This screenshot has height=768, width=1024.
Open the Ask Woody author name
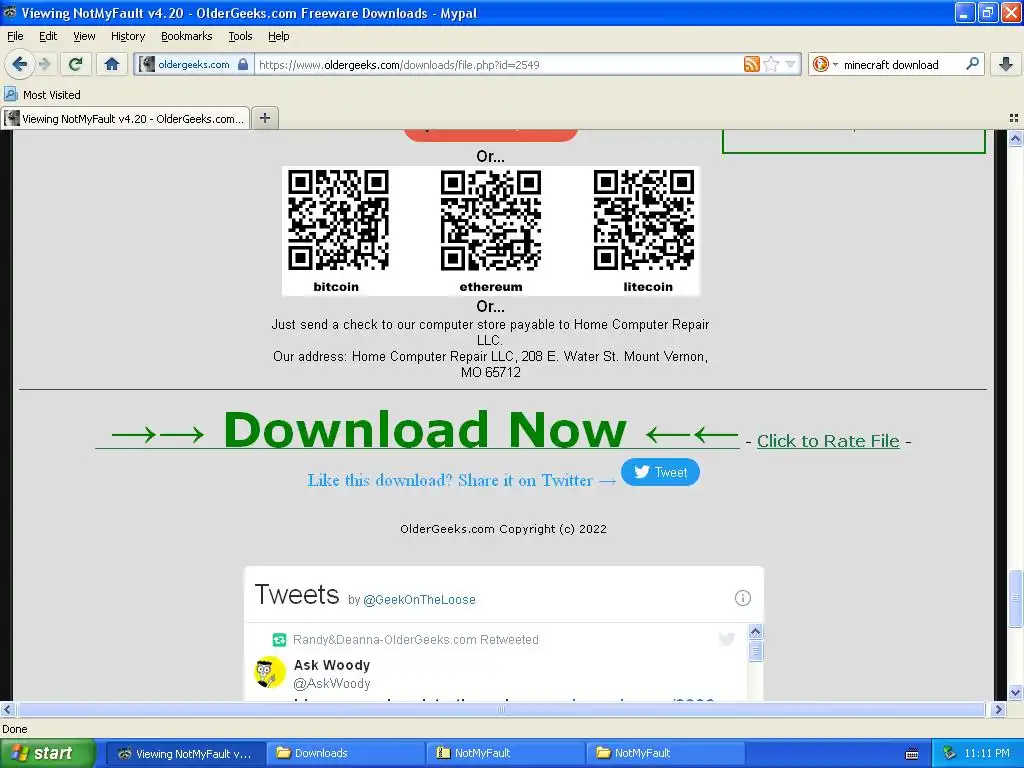[332, 665]
